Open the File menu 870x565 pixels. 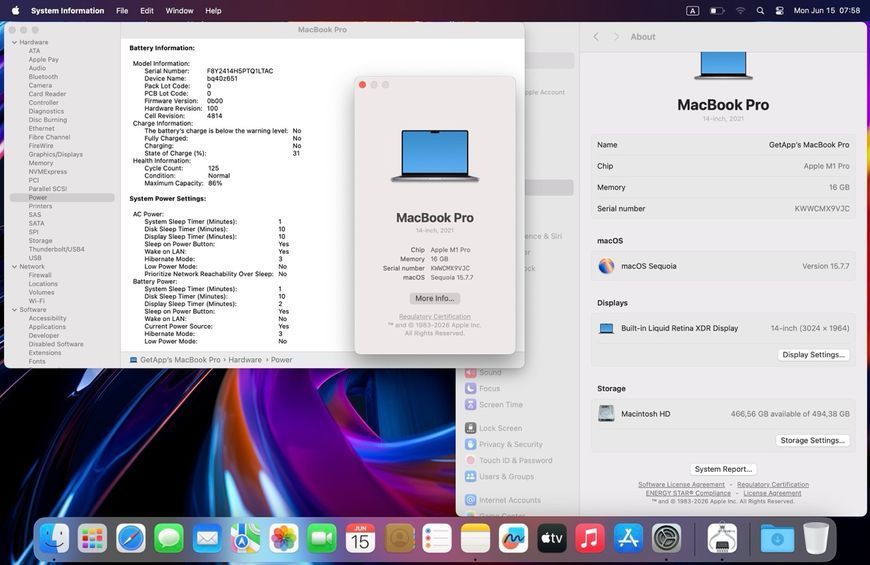point(122,11)
